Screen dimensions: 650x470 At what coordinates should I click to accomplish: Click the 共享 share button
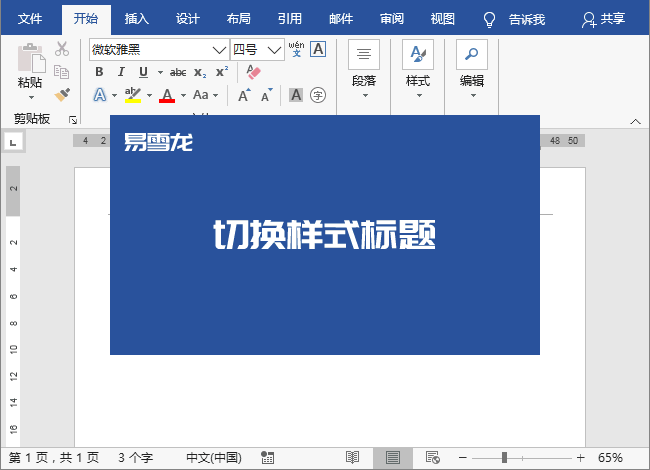(x=603, y=19)
